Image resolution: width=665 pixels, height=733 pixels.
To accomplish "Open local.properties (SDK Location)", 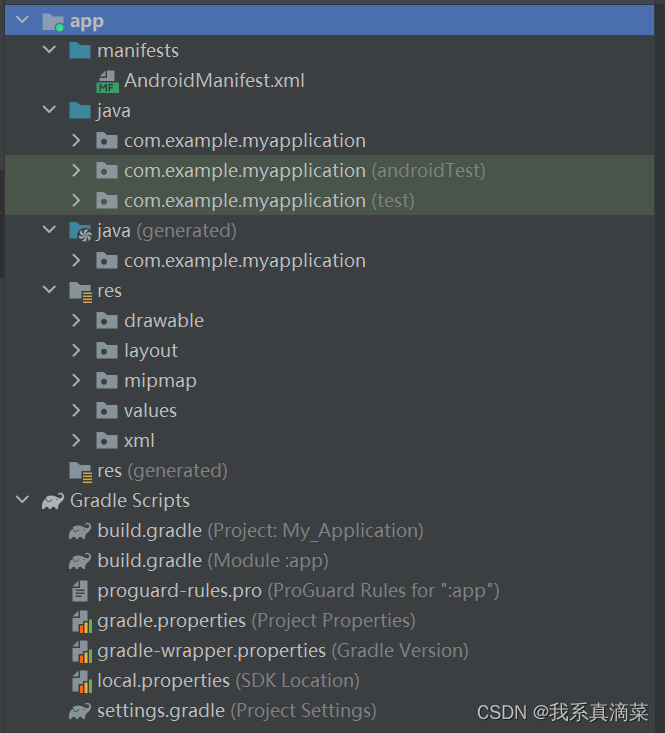I will [x=228, y=681].
